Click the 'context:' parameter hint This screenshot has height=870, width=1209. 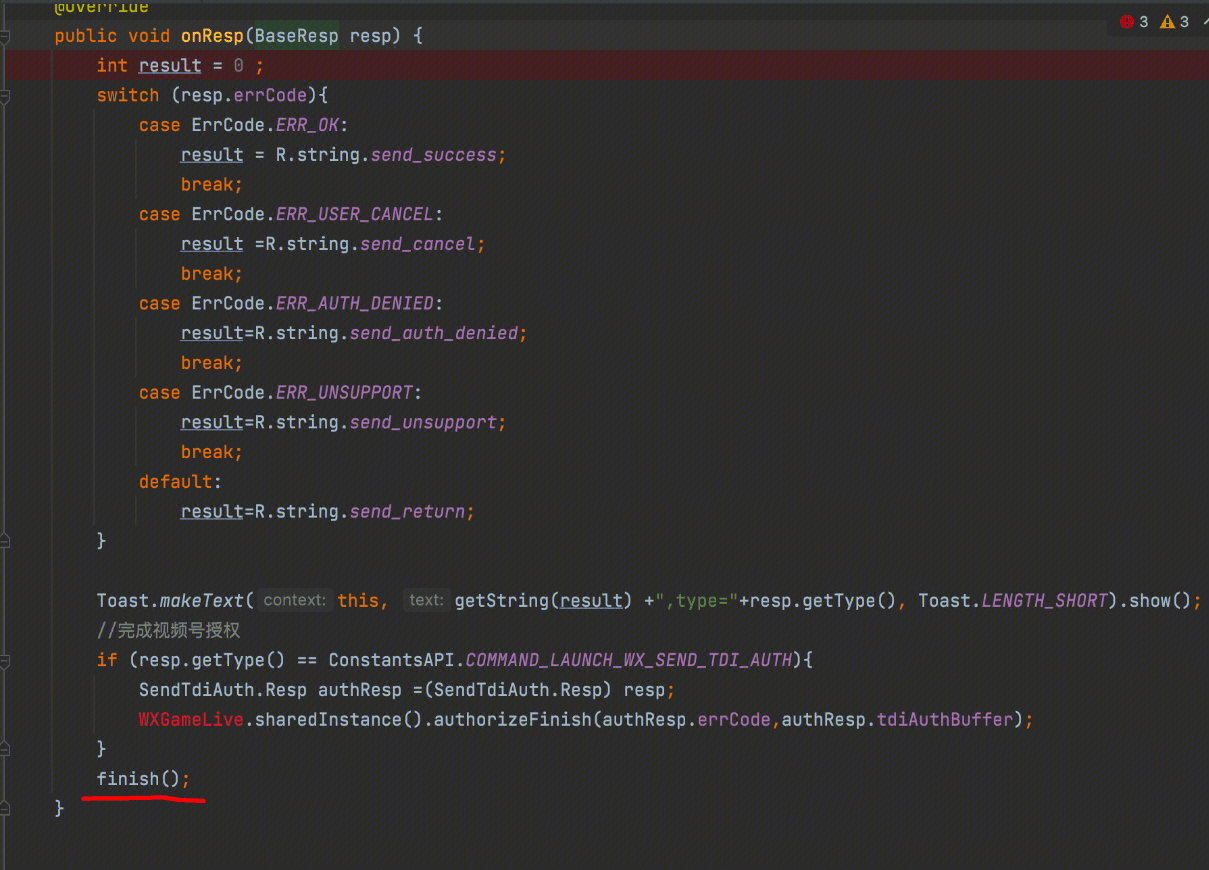click(294, 601)
